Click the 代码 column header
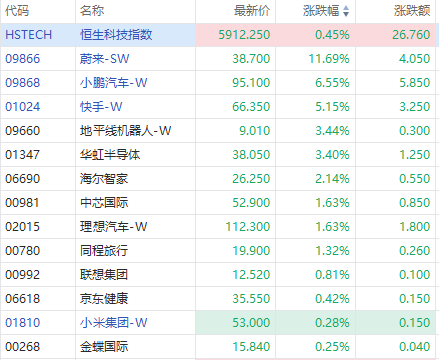The width and height of the screenshot is (439, 360). point(17,11)
